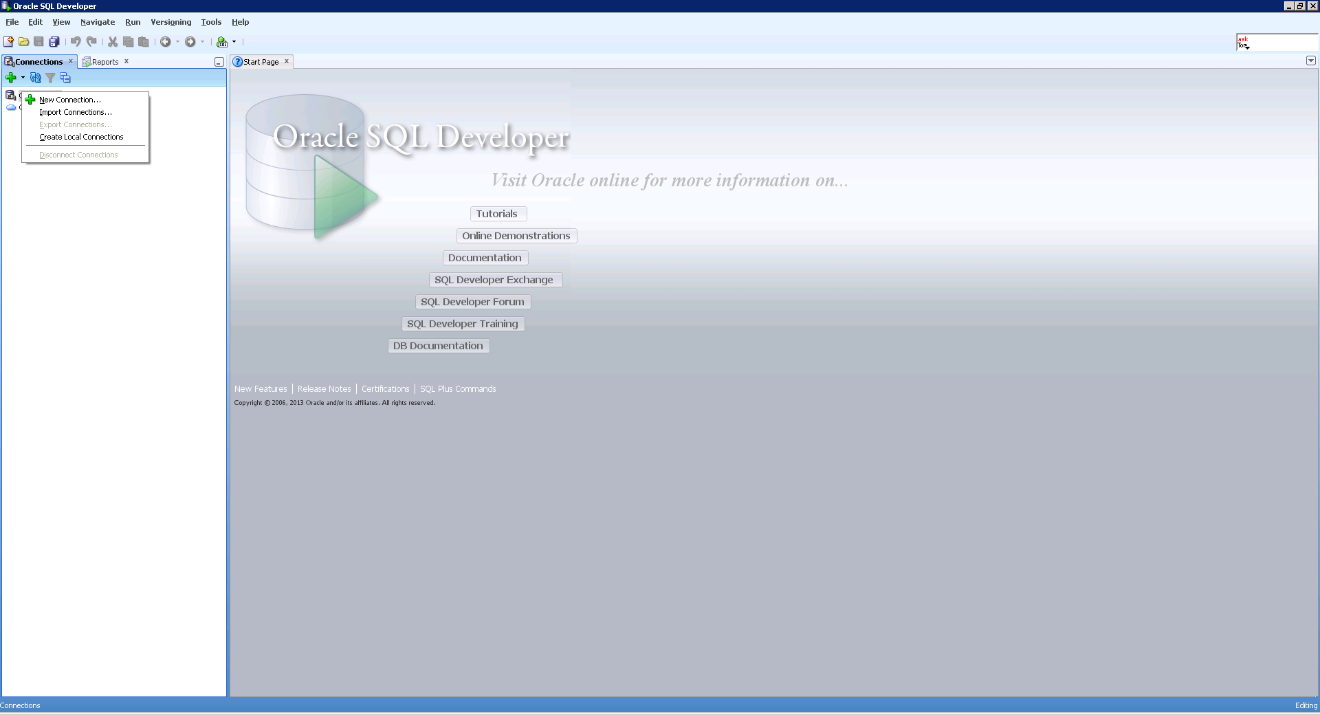Click the SQL Worksheet toolbar icon
The width and height of the screenshot is (1320, 715).
(222, 42)
